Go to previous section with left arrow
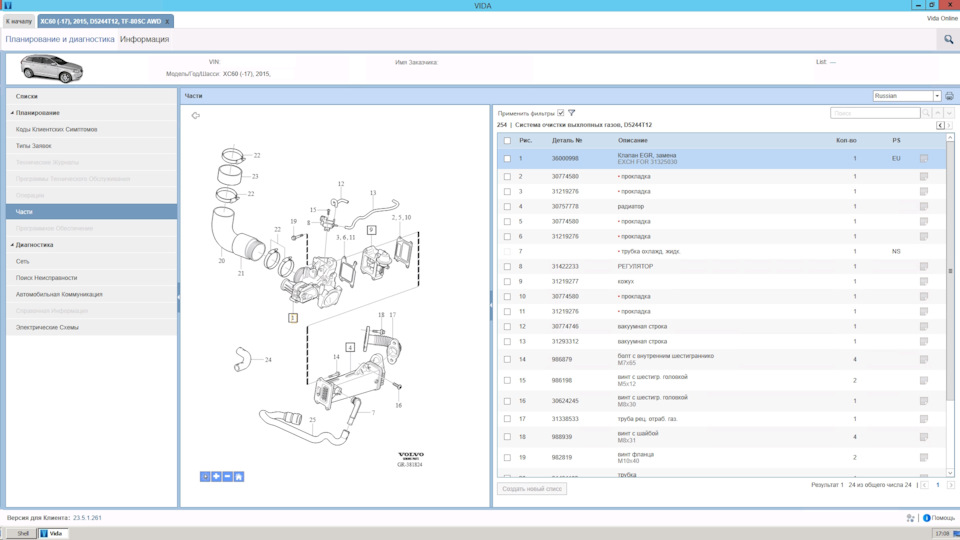This screenshot has width=960, height=540. point(940,125)
